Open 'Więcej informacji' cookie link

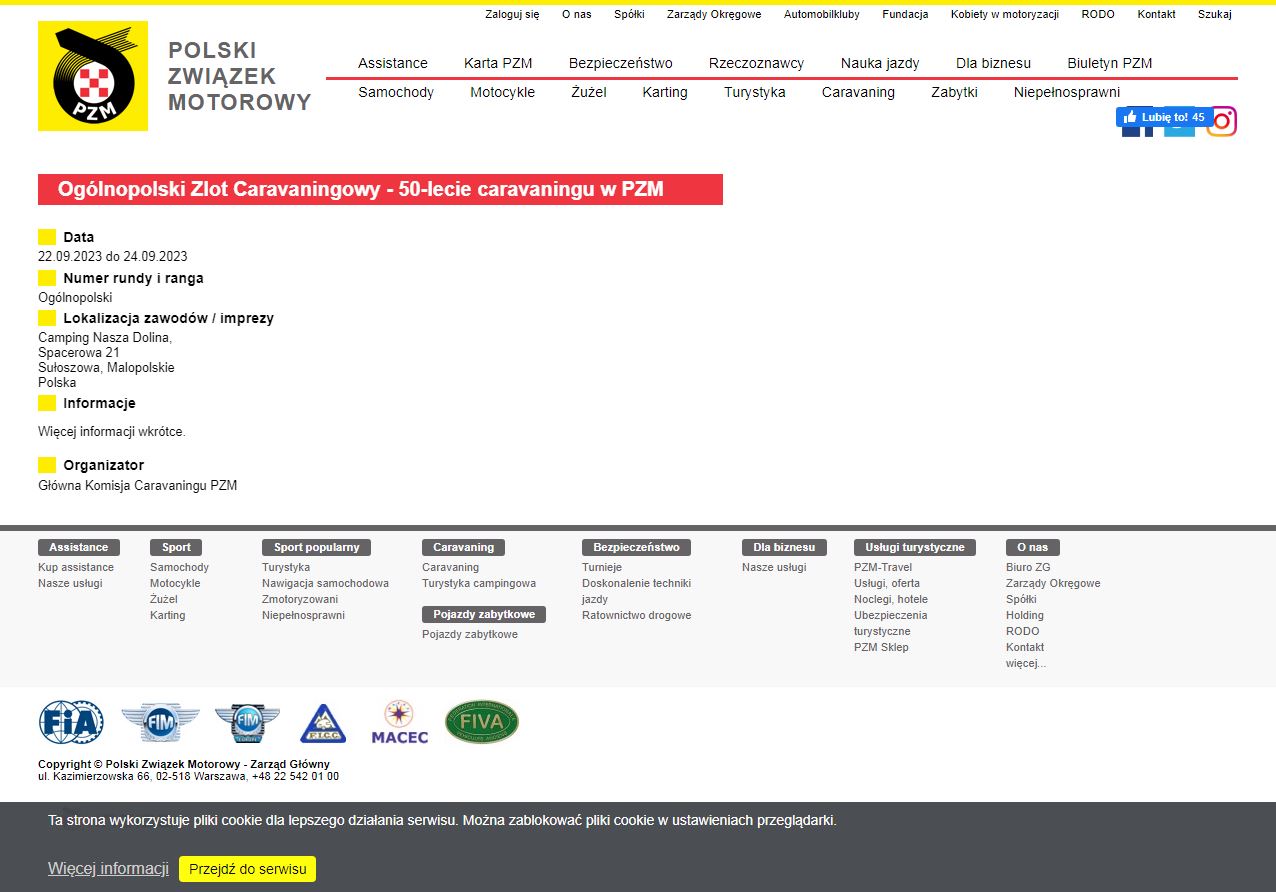[108, 869]
